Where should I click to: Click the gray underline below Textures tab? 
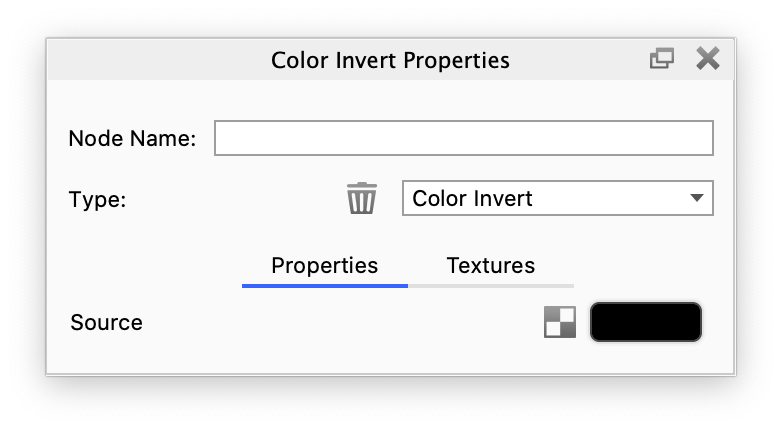coord(490,285)
